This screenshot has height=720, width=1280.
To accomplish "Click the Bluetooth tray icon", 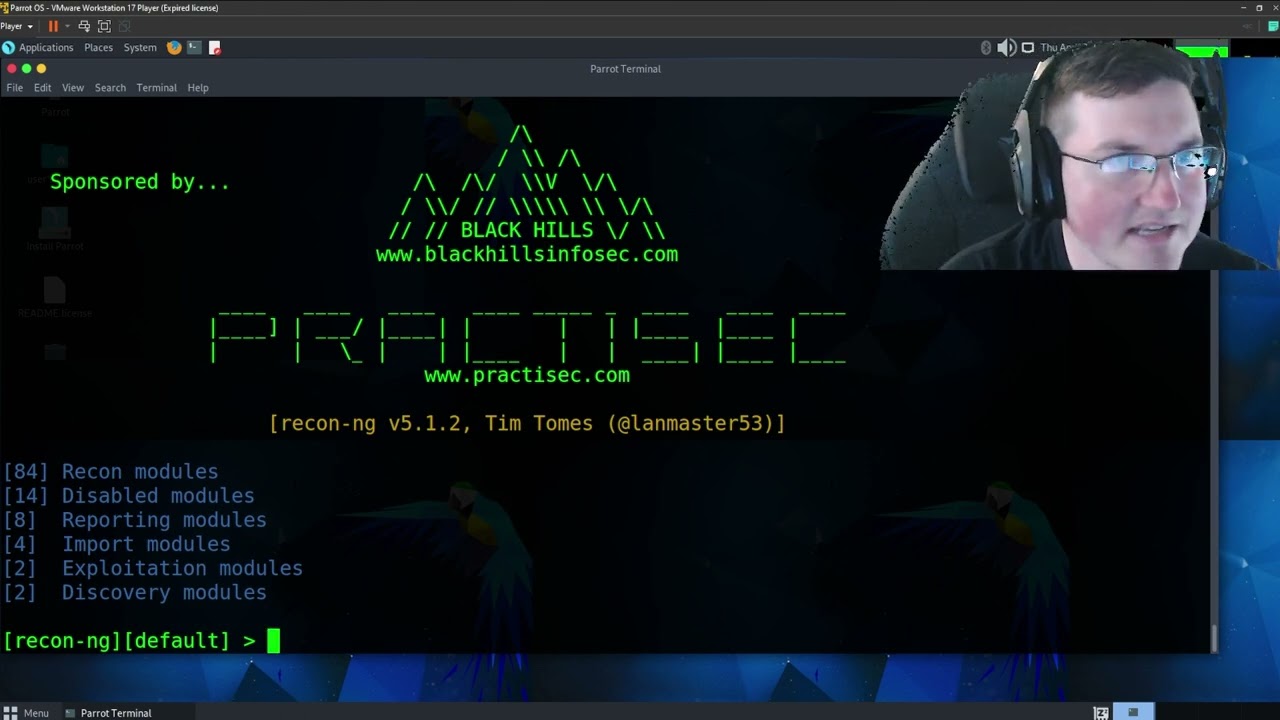I will tap(985, 47).
